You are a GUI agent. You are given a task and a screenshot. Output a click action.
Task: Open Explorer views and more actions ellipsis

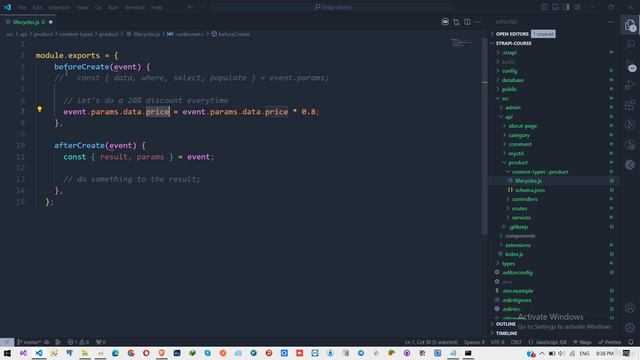pos(611,22)
